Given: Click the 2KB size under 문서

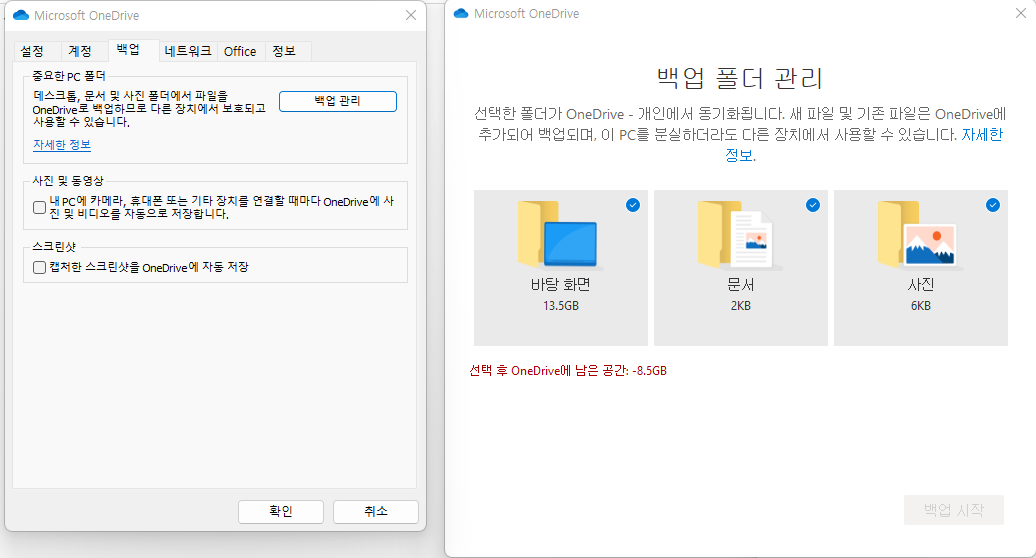Looking at the screenshot, I should click(x=741, y=306).
